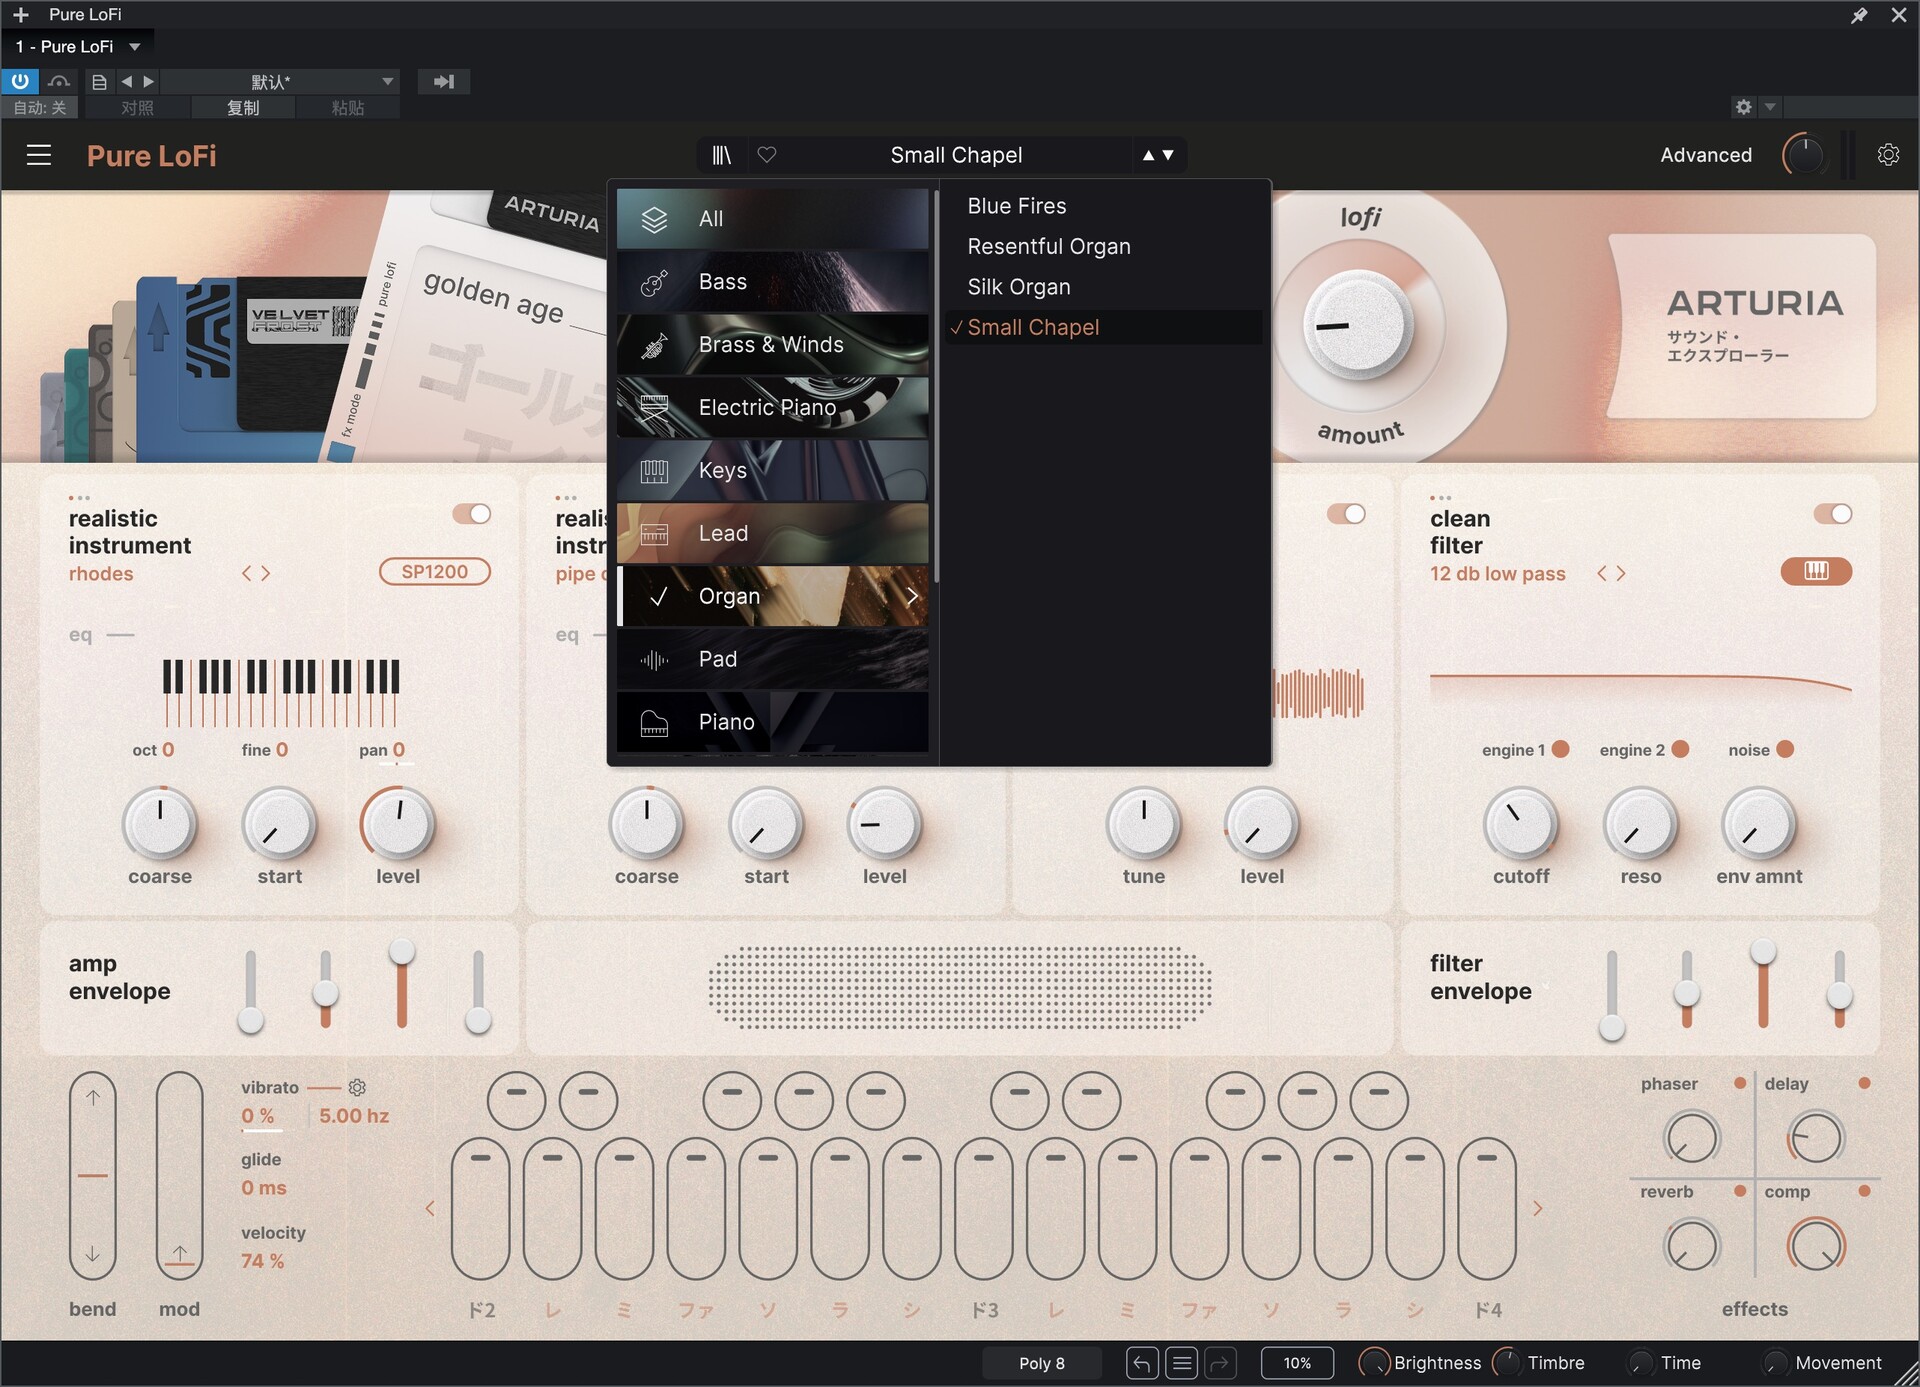Go to previous host preset arrow
This screenshot has height=1387, width=1920.
pos(127,82)
